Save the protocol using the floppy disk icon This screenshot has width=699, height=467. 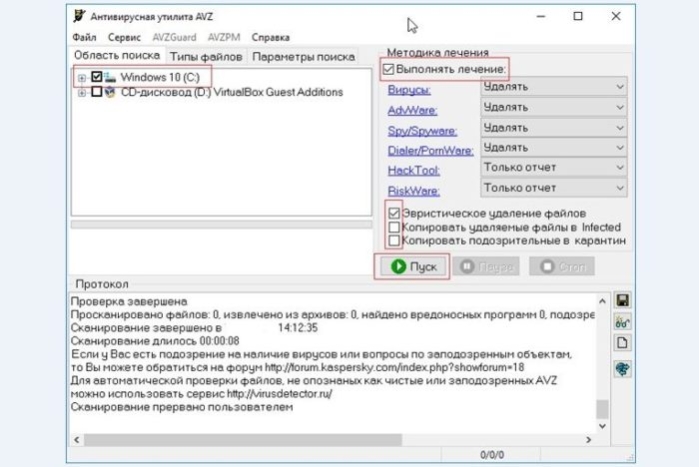coord(622,300)
